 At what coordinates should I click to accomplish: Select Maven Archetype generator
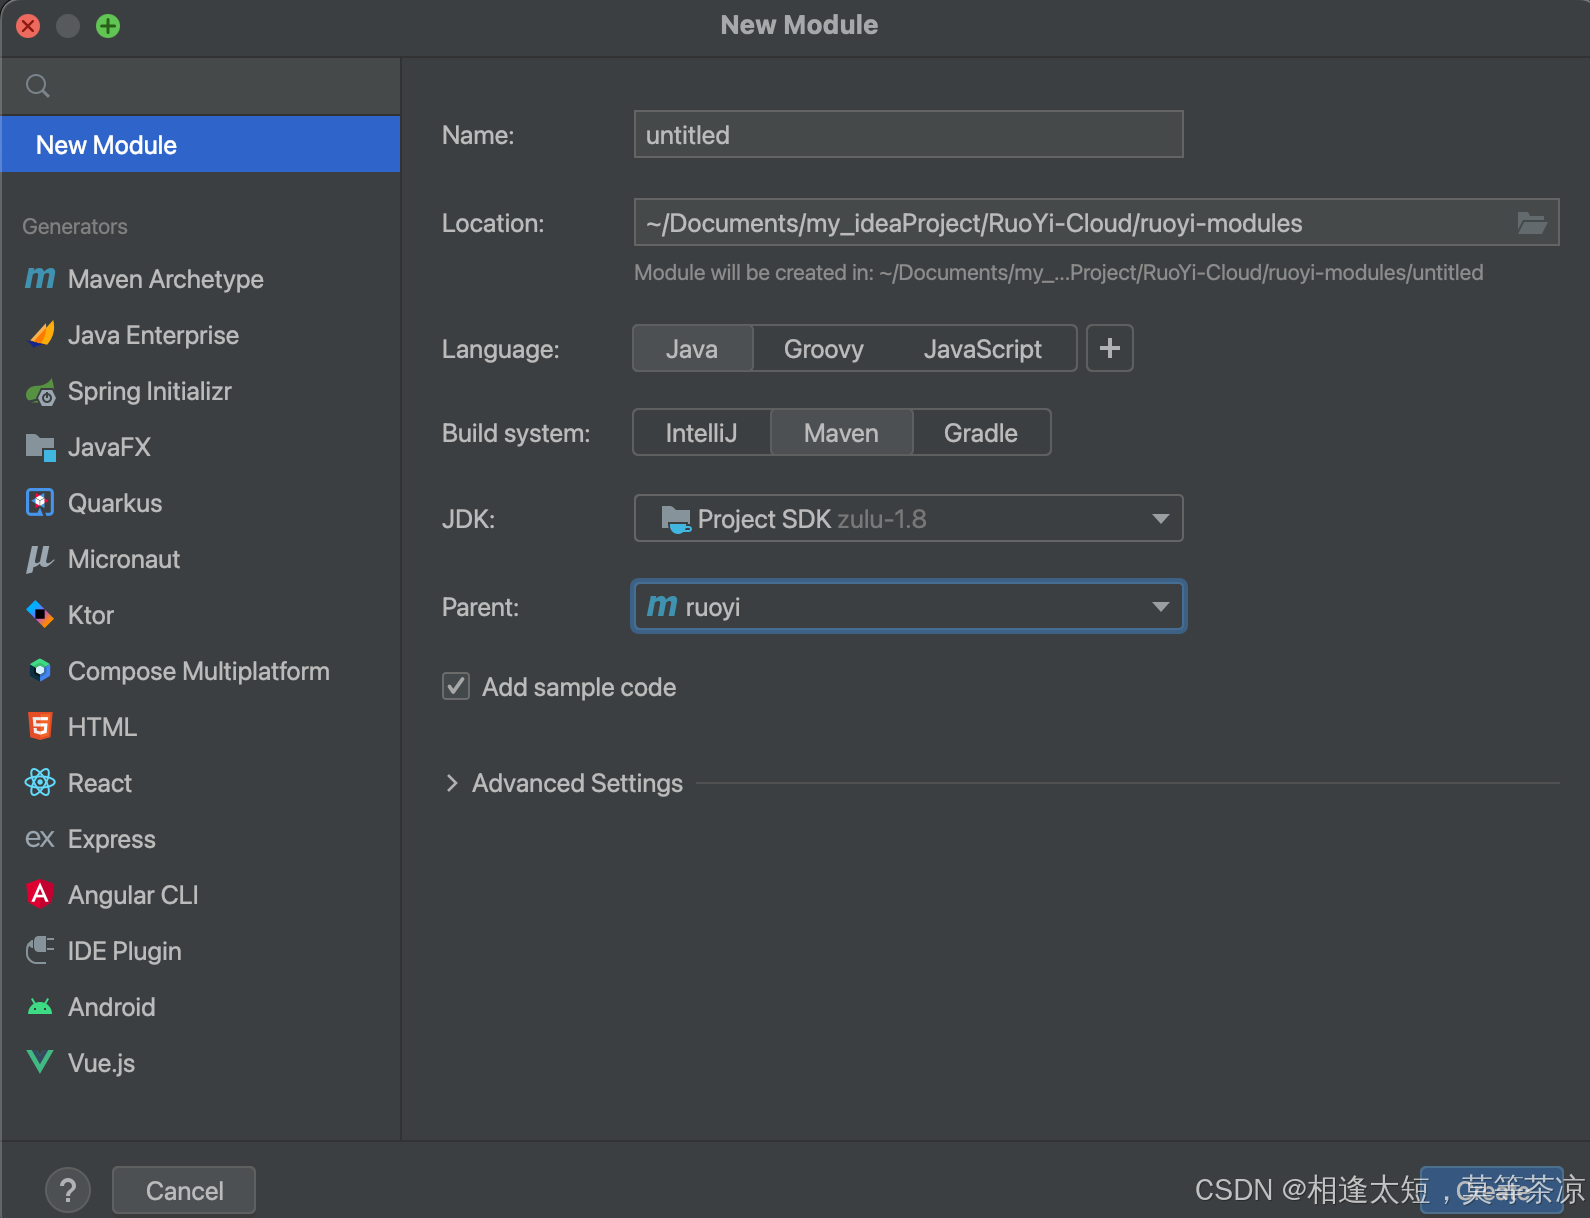click(x=201, y=279)
